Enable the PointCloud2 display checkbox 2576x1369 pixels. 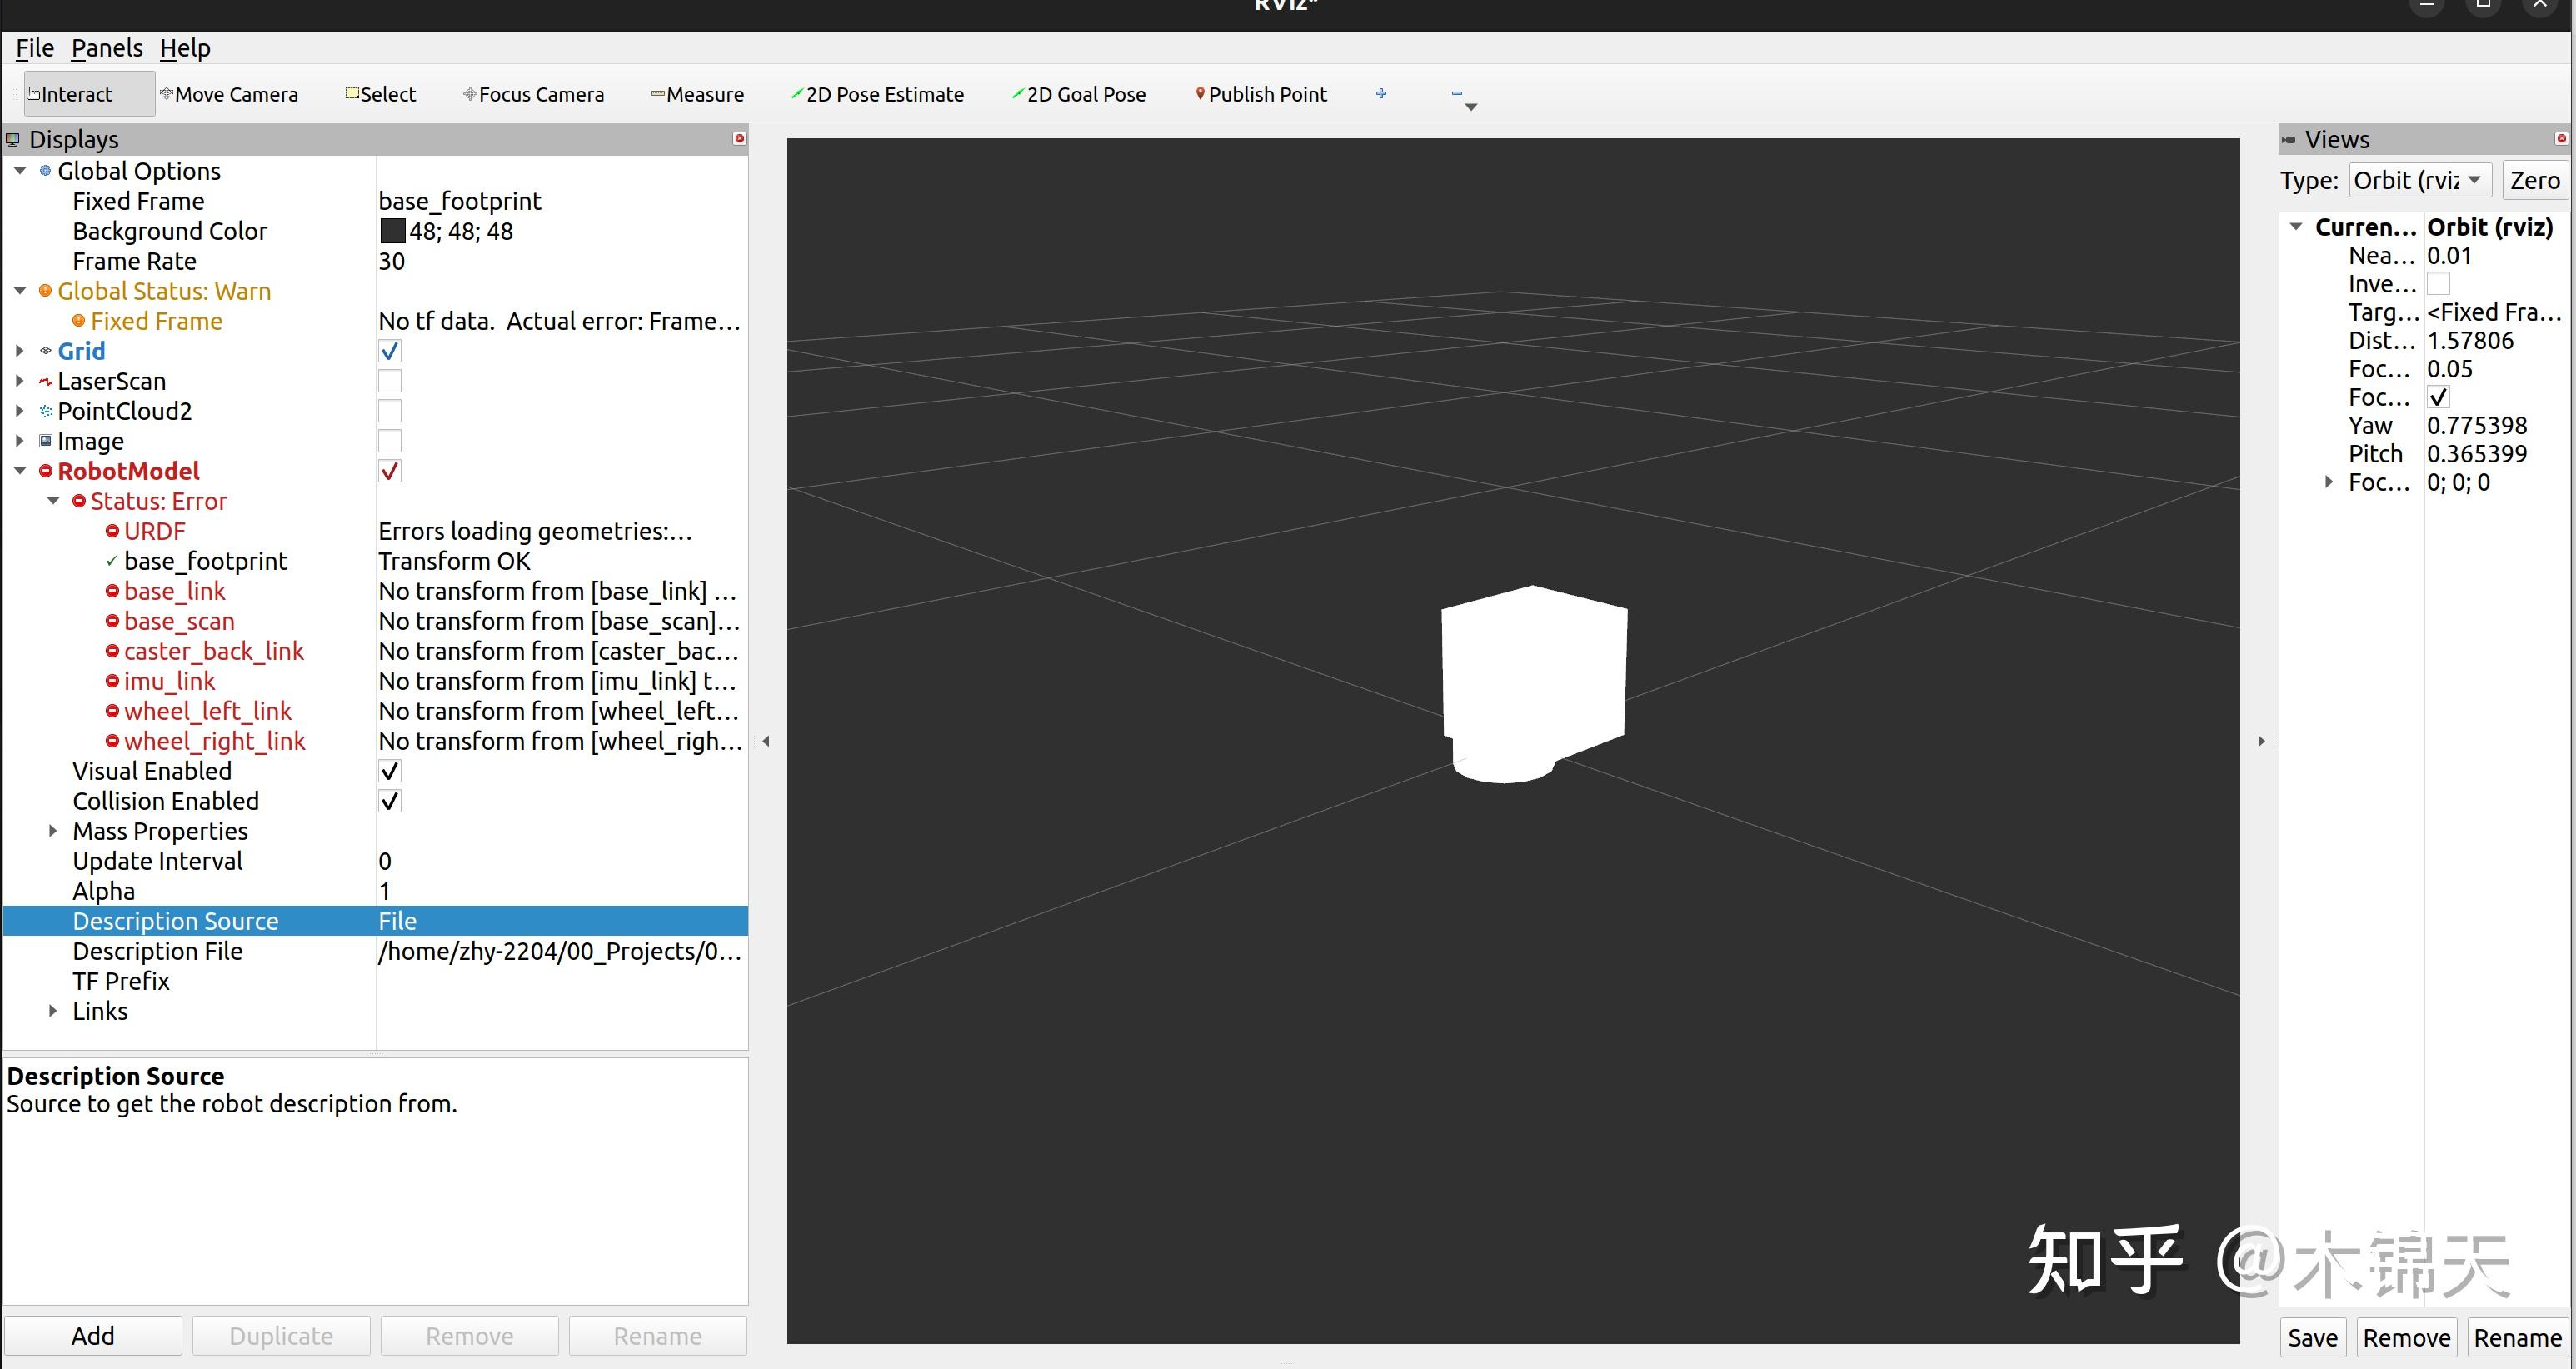(390, 411)
